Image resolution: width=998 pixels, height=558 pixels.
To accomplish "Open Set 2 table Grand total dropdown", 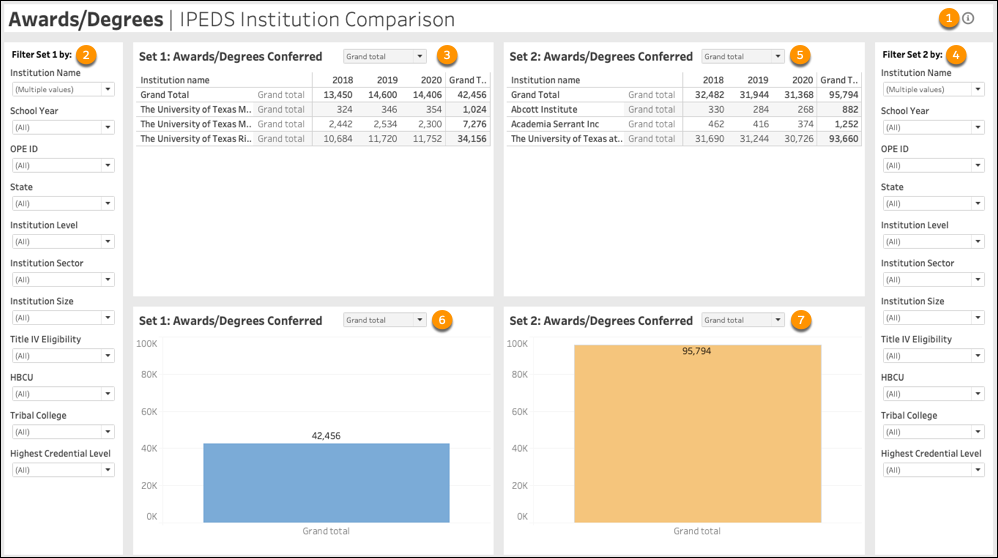I will (x=743, y=57).
